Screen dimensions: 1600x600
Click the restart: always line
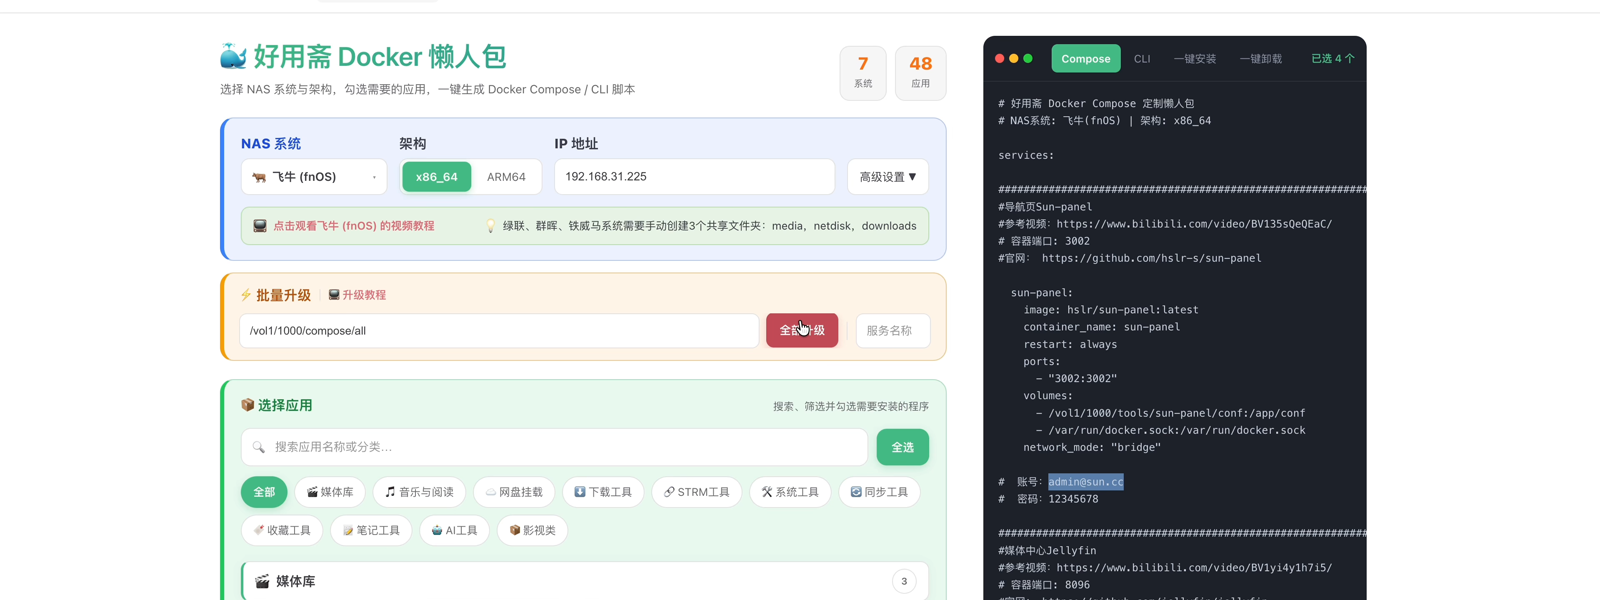(1070, 345)
